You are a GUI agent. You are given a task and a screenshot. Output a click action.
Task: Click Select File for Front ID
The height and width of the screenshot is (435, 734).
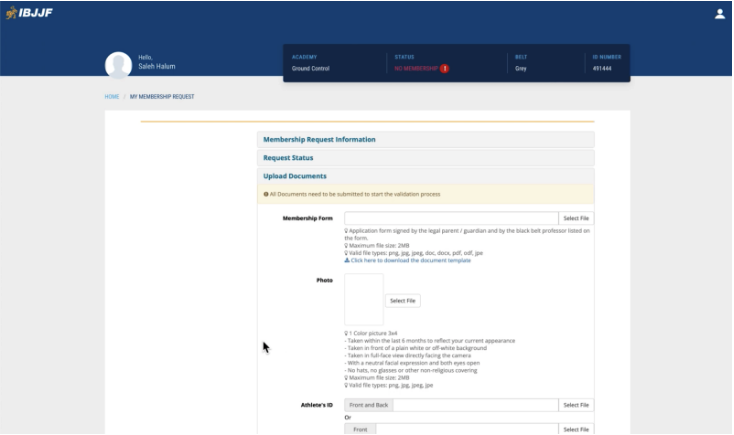coord(576,429)
